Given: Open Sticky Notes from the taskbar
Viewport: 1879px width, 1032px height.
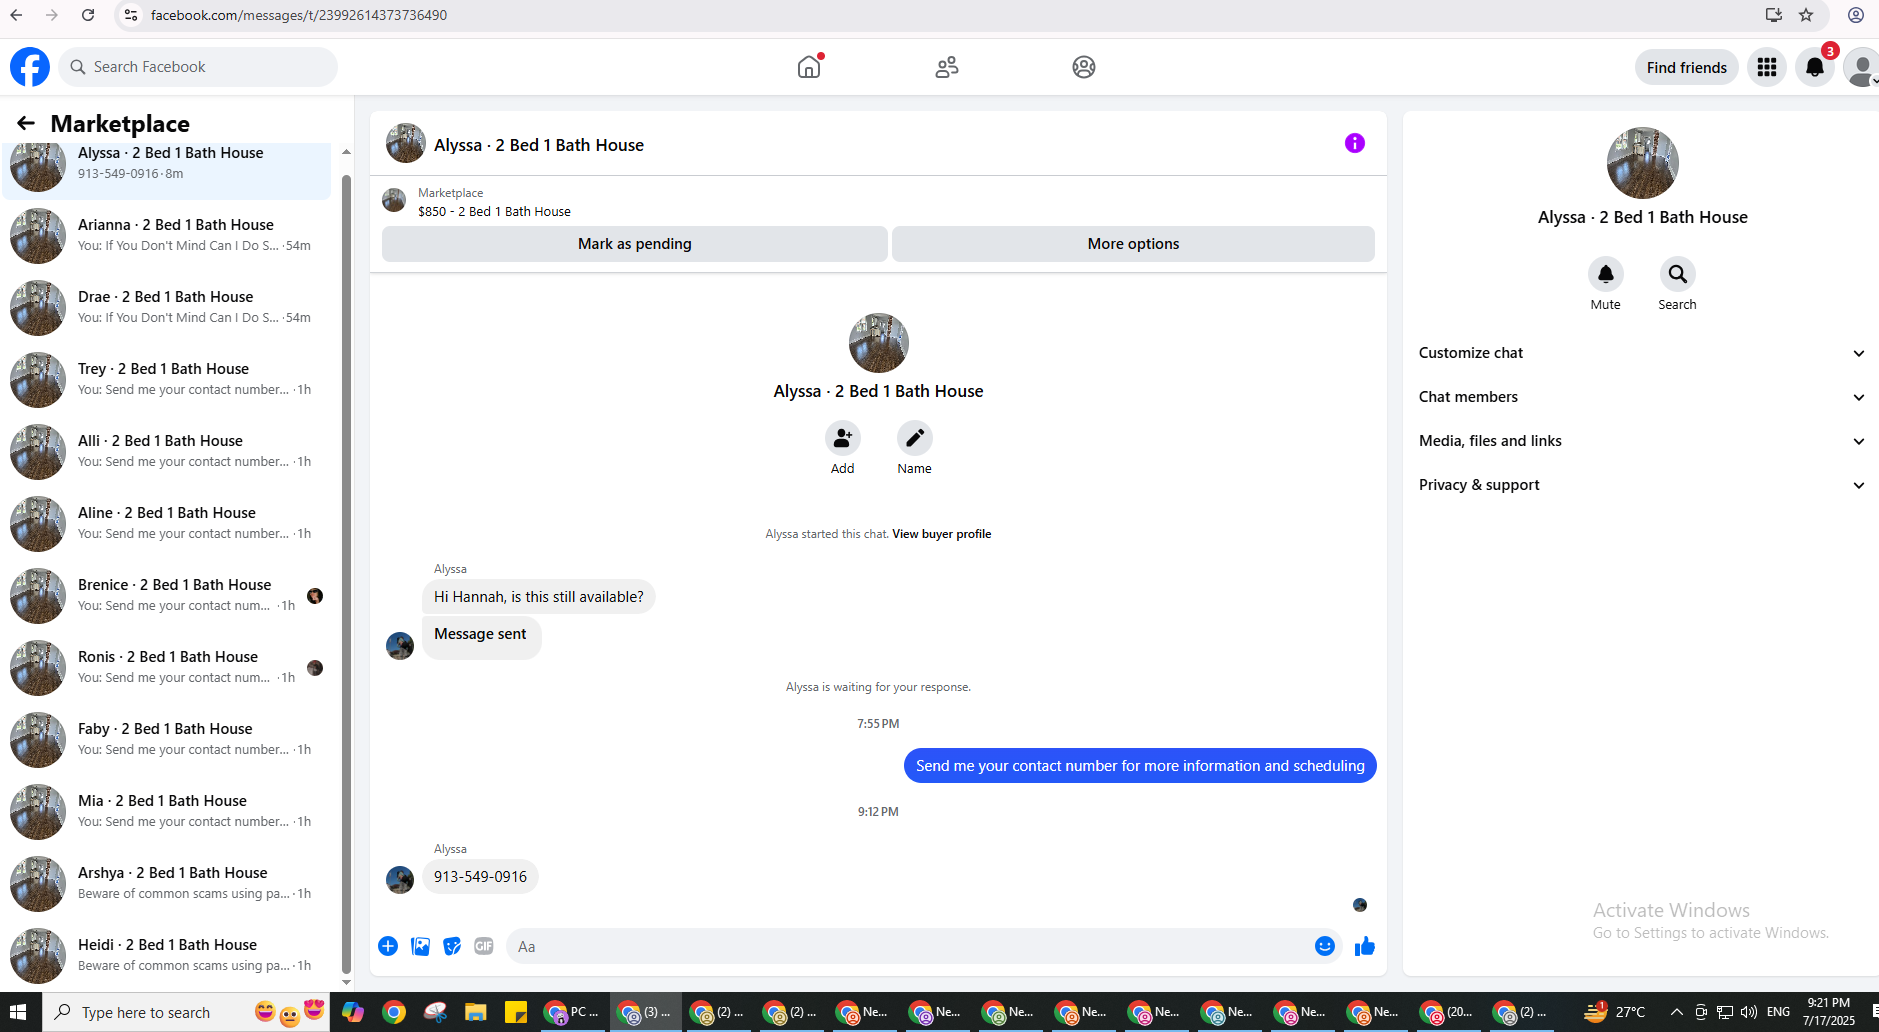Looking at the screenshot, I should pyautogui.click(x=516, y=1012).
